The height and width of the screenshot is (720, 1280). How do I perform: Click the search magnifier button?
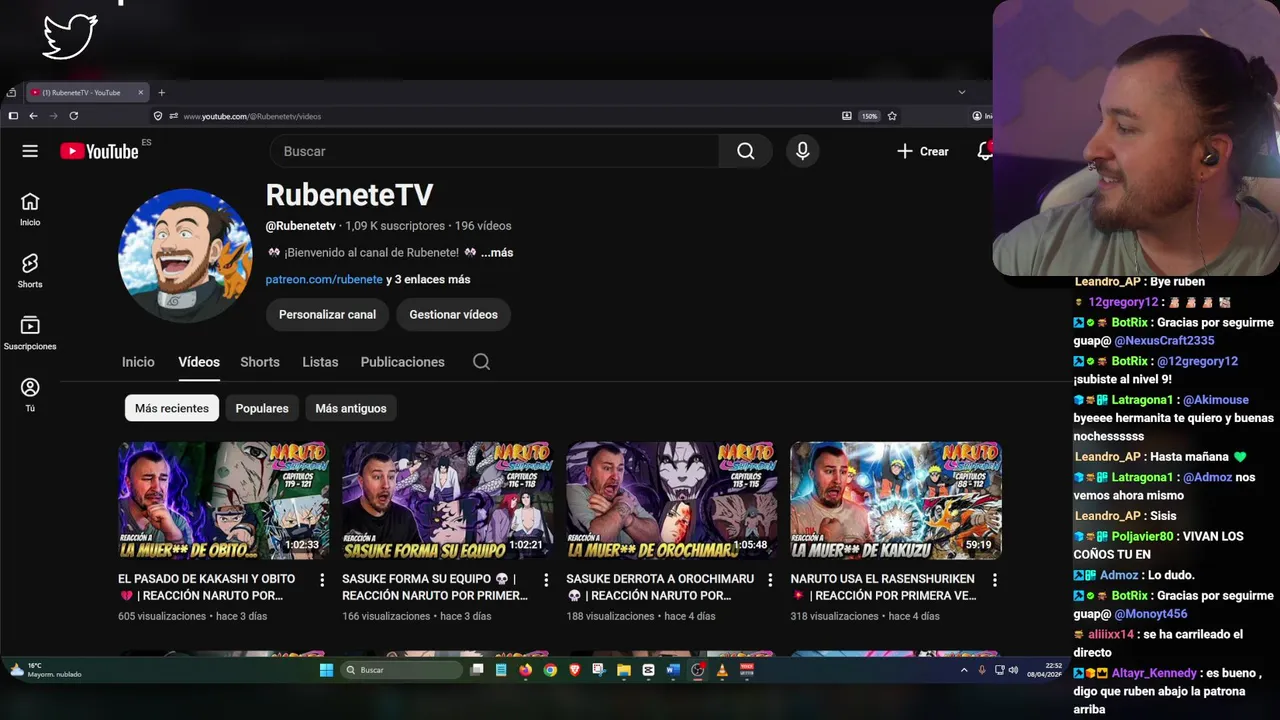[745, 151]
